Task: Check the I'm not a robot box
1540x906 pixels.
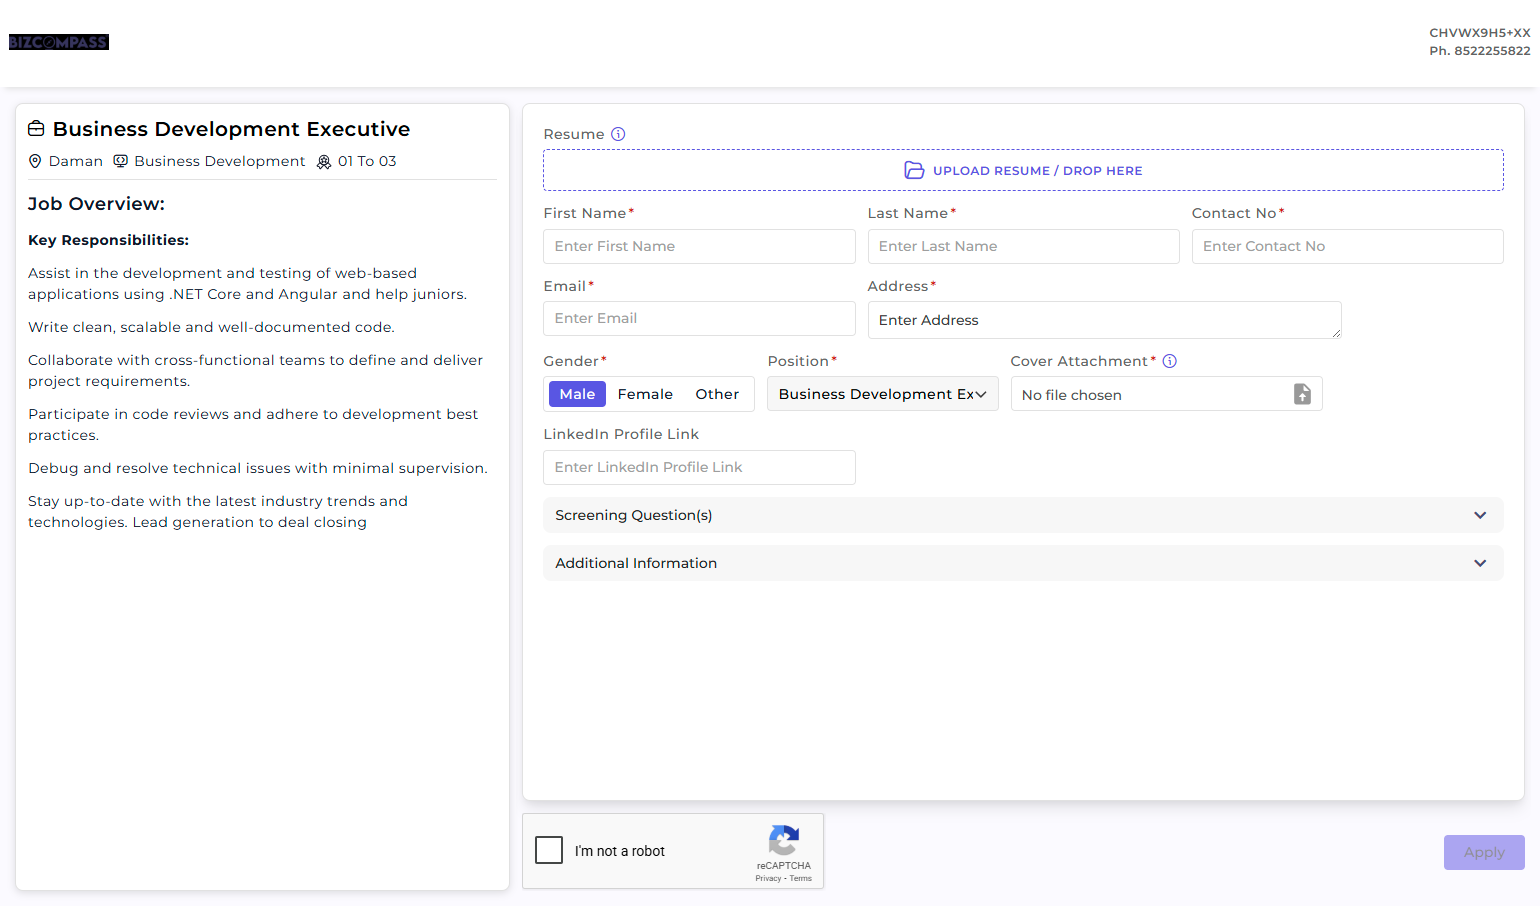Action: click(549, 850)
